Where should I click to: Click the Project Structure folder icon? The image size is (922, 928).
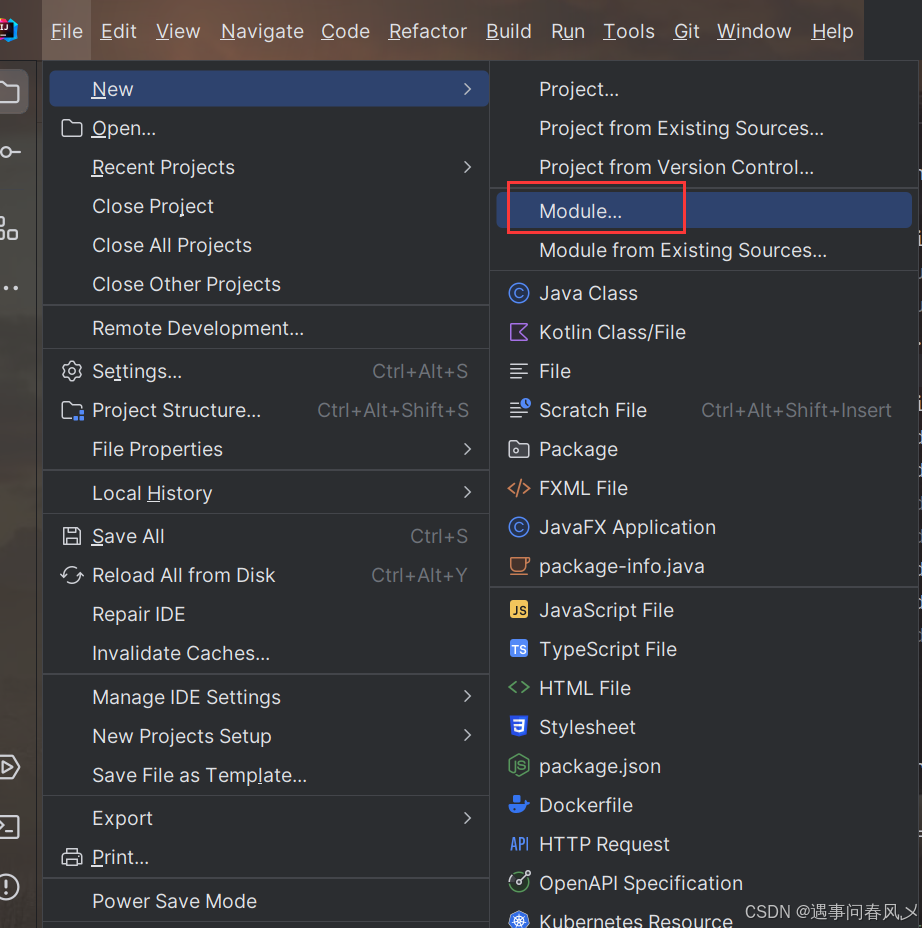click(x=73, y=411)
